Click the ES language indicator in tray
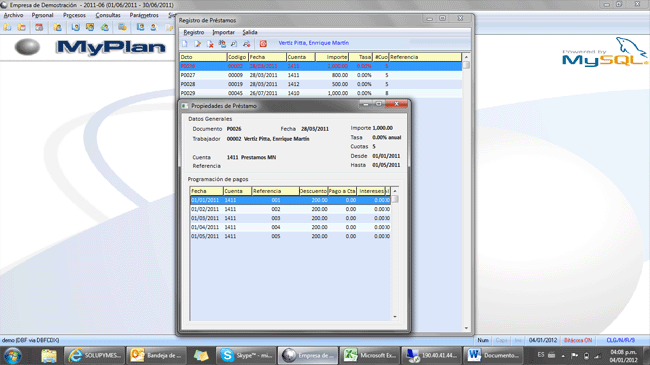650x365 pixels. click(x=541, y=355)
